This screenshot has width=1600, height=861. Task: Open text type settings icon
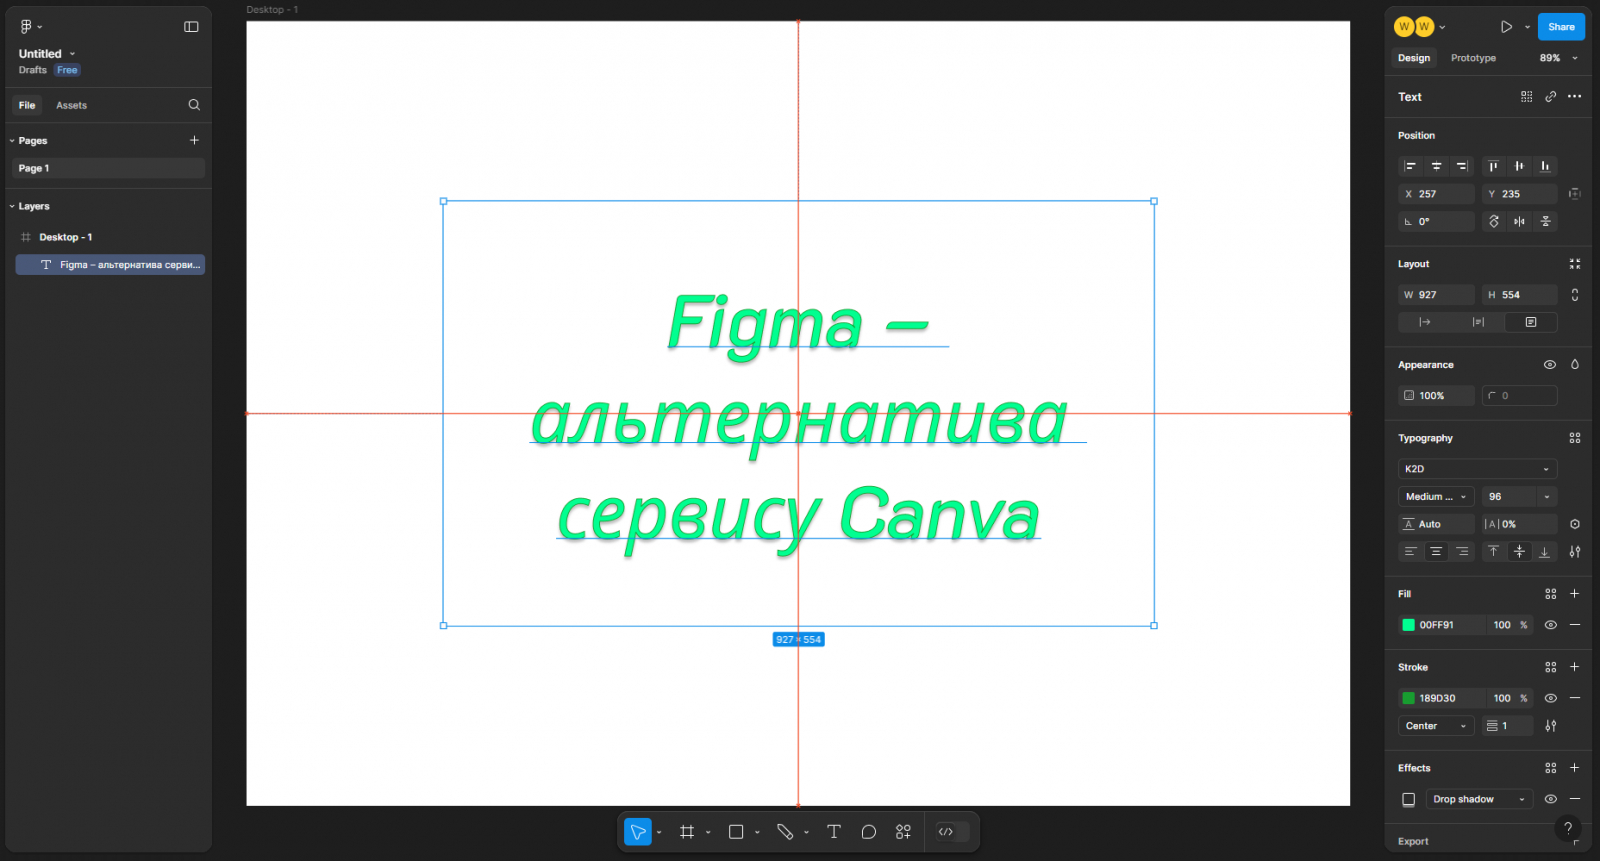pyautogui.click(x=1575, y=552)
